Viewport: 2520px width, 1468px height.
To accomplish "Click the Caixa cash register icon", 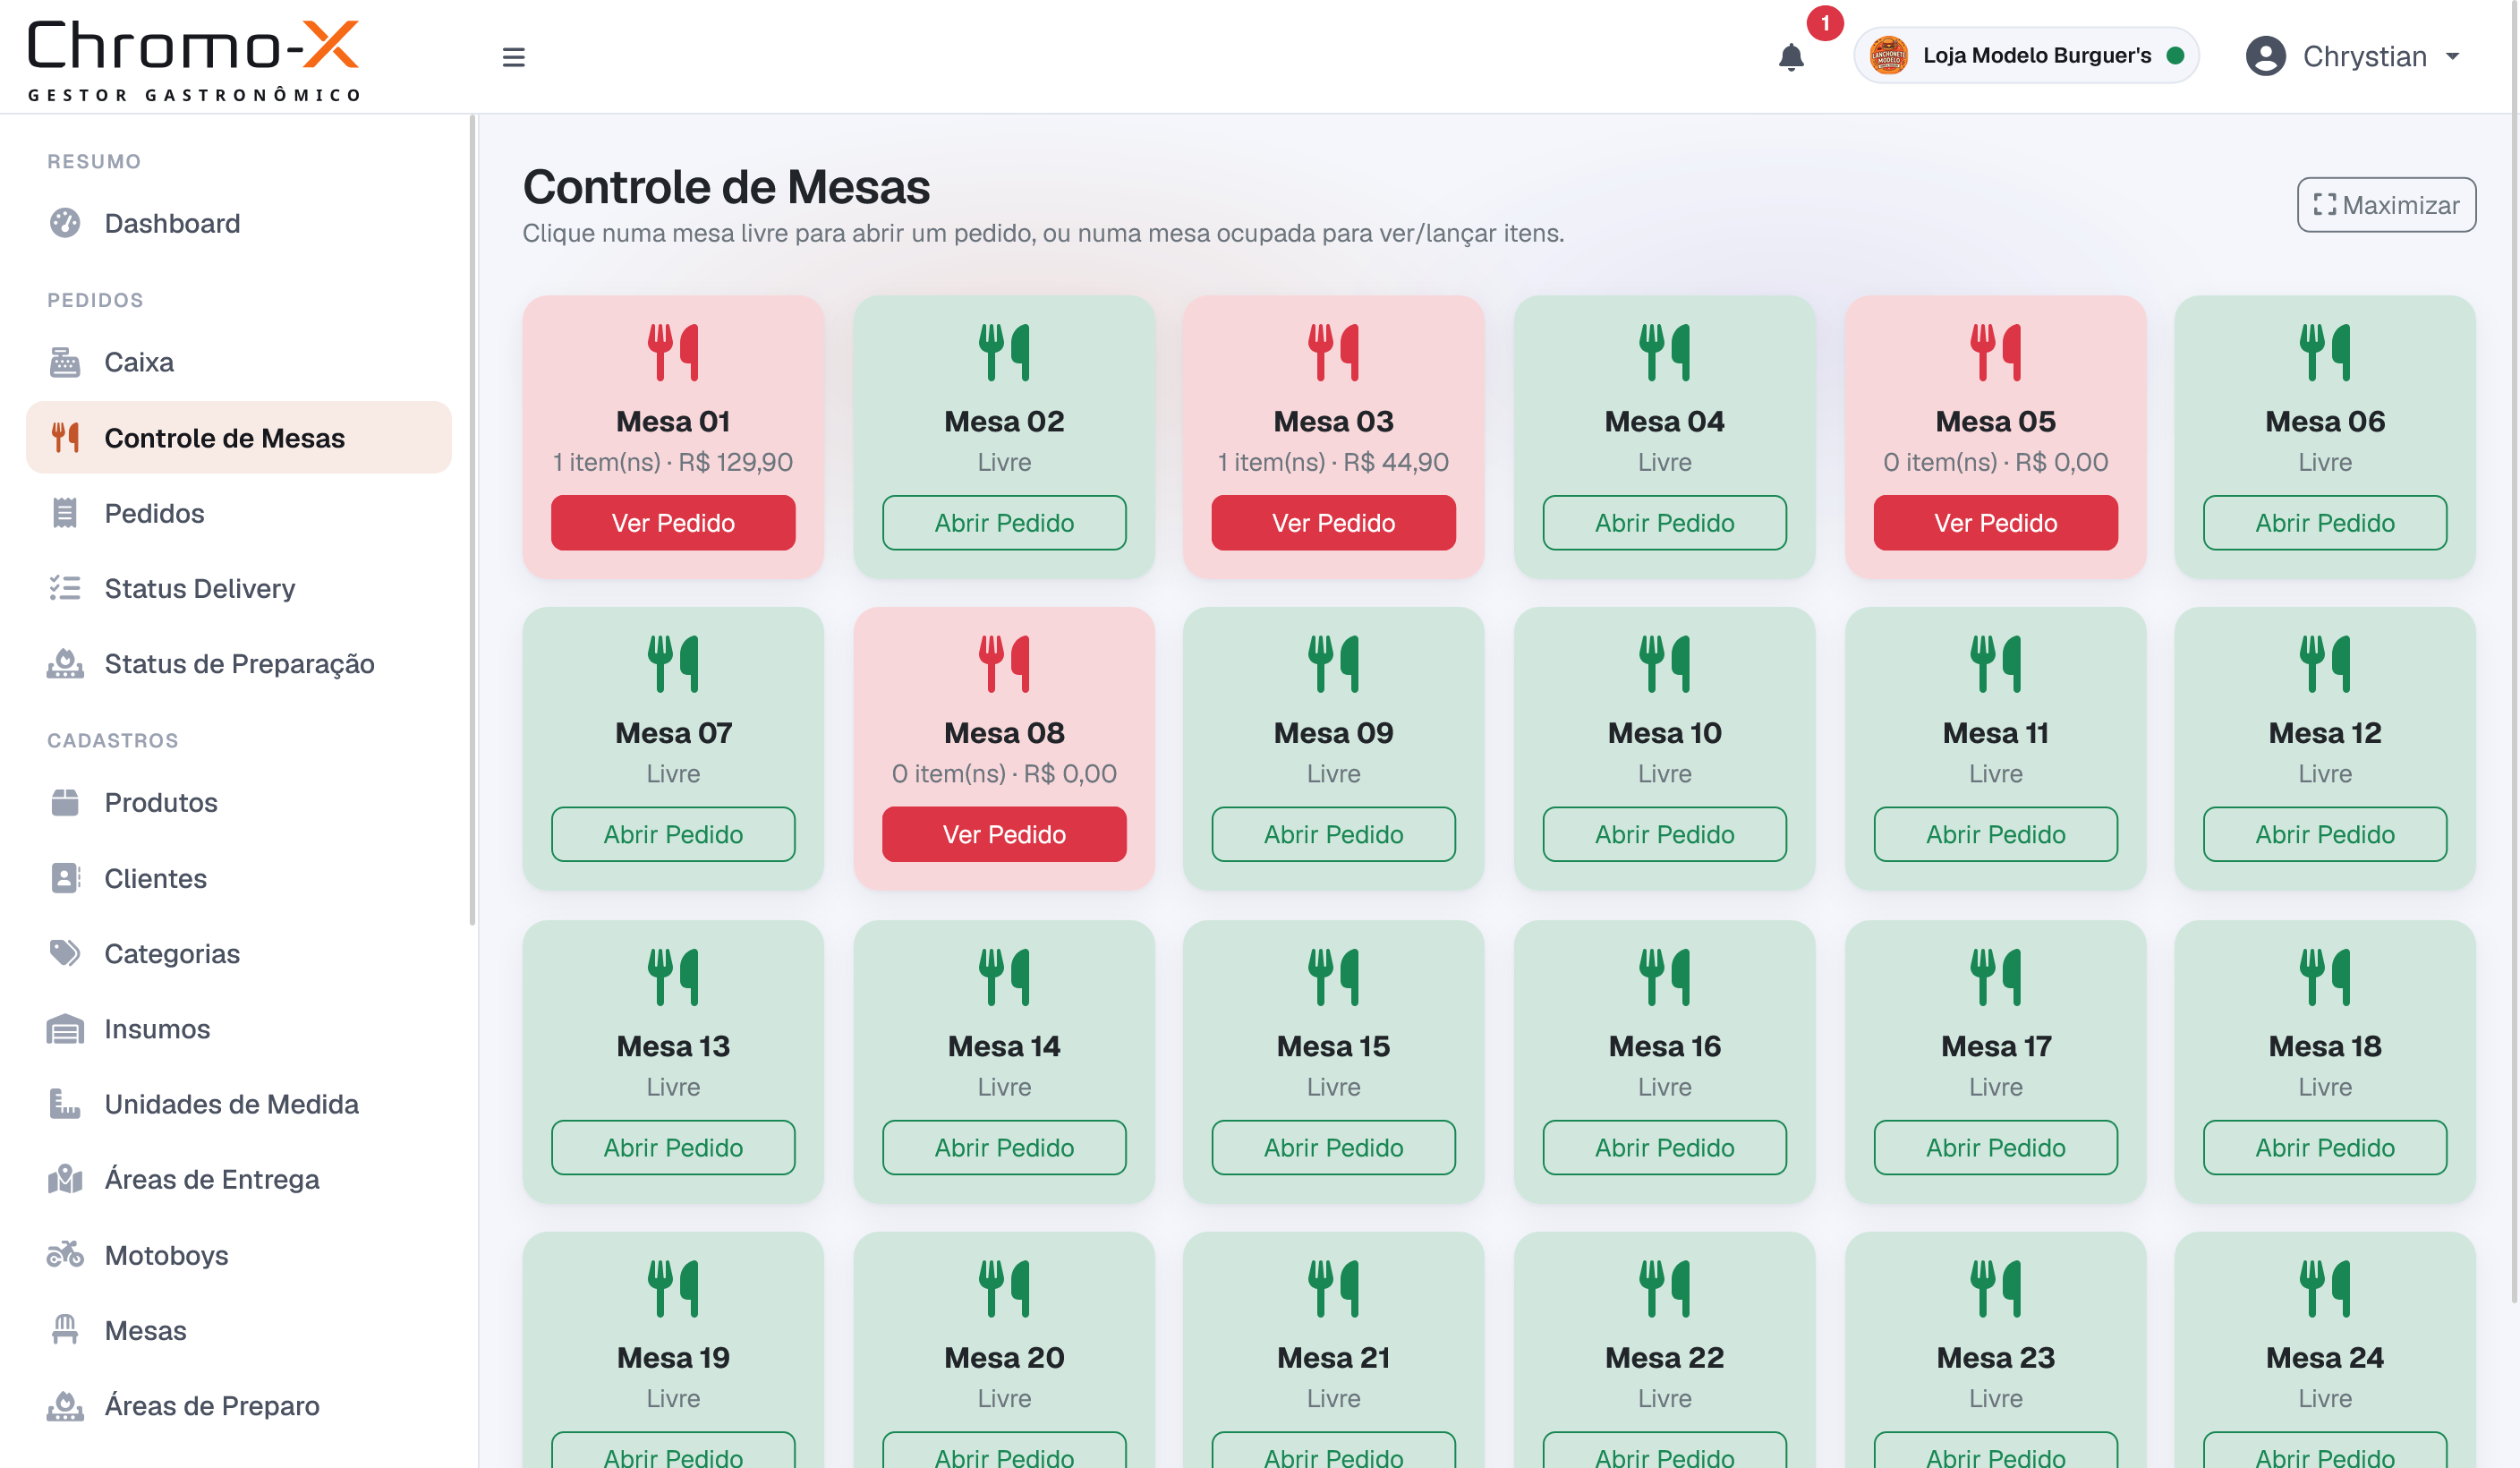I will [x=65, y=362].
